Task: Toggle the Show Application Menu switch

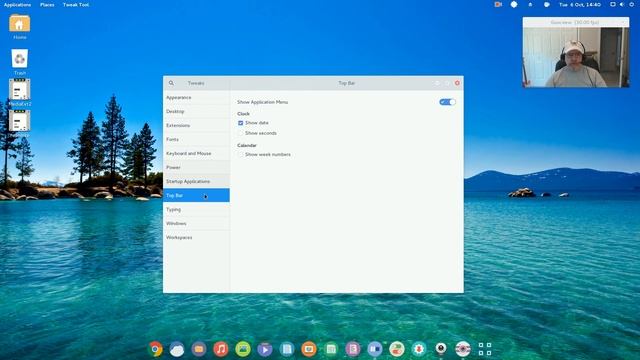Action: (x=447, y=102)
